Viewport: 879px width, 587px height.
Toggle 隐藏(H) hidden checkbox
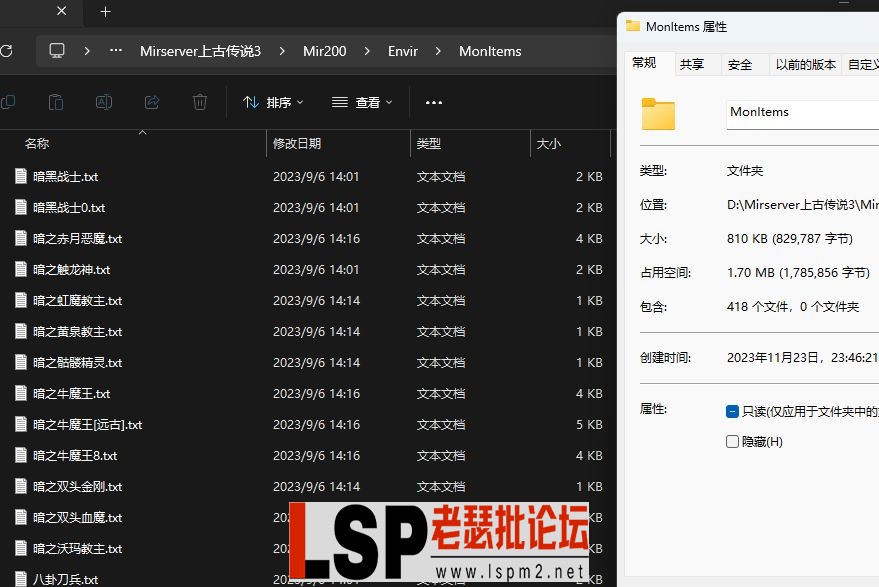click(732, 442)
